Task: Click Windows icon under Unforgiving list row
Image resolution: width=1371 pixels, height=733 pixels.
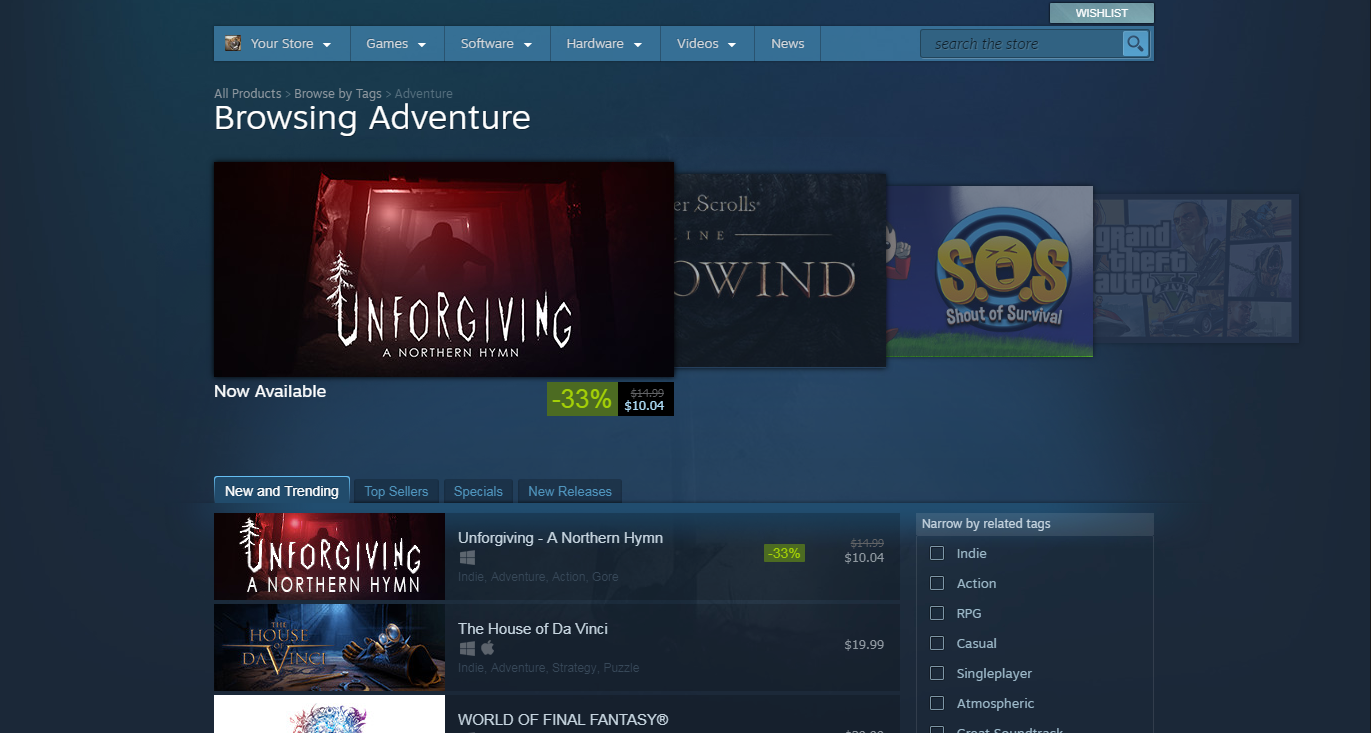Action: pos(466,557)
